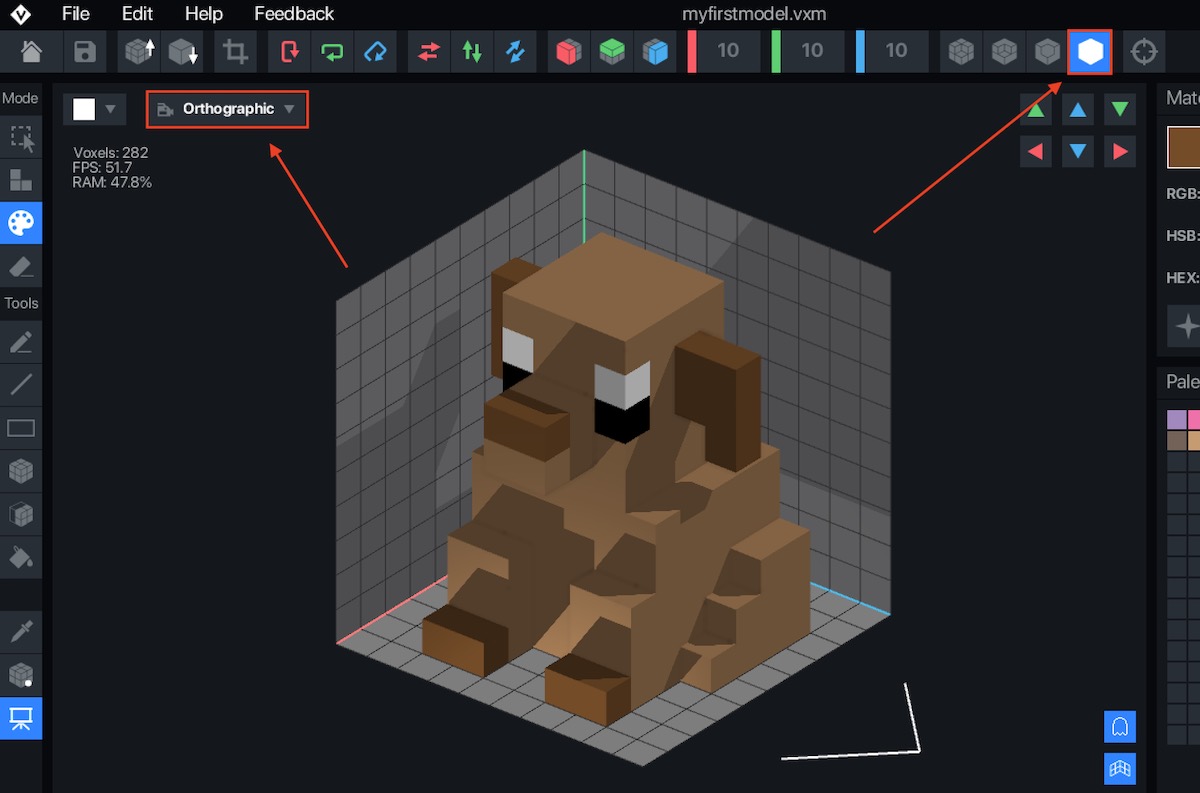Open the Feedback menu
The height and width of the screenshot is (793, 1200).
[294, 14]
